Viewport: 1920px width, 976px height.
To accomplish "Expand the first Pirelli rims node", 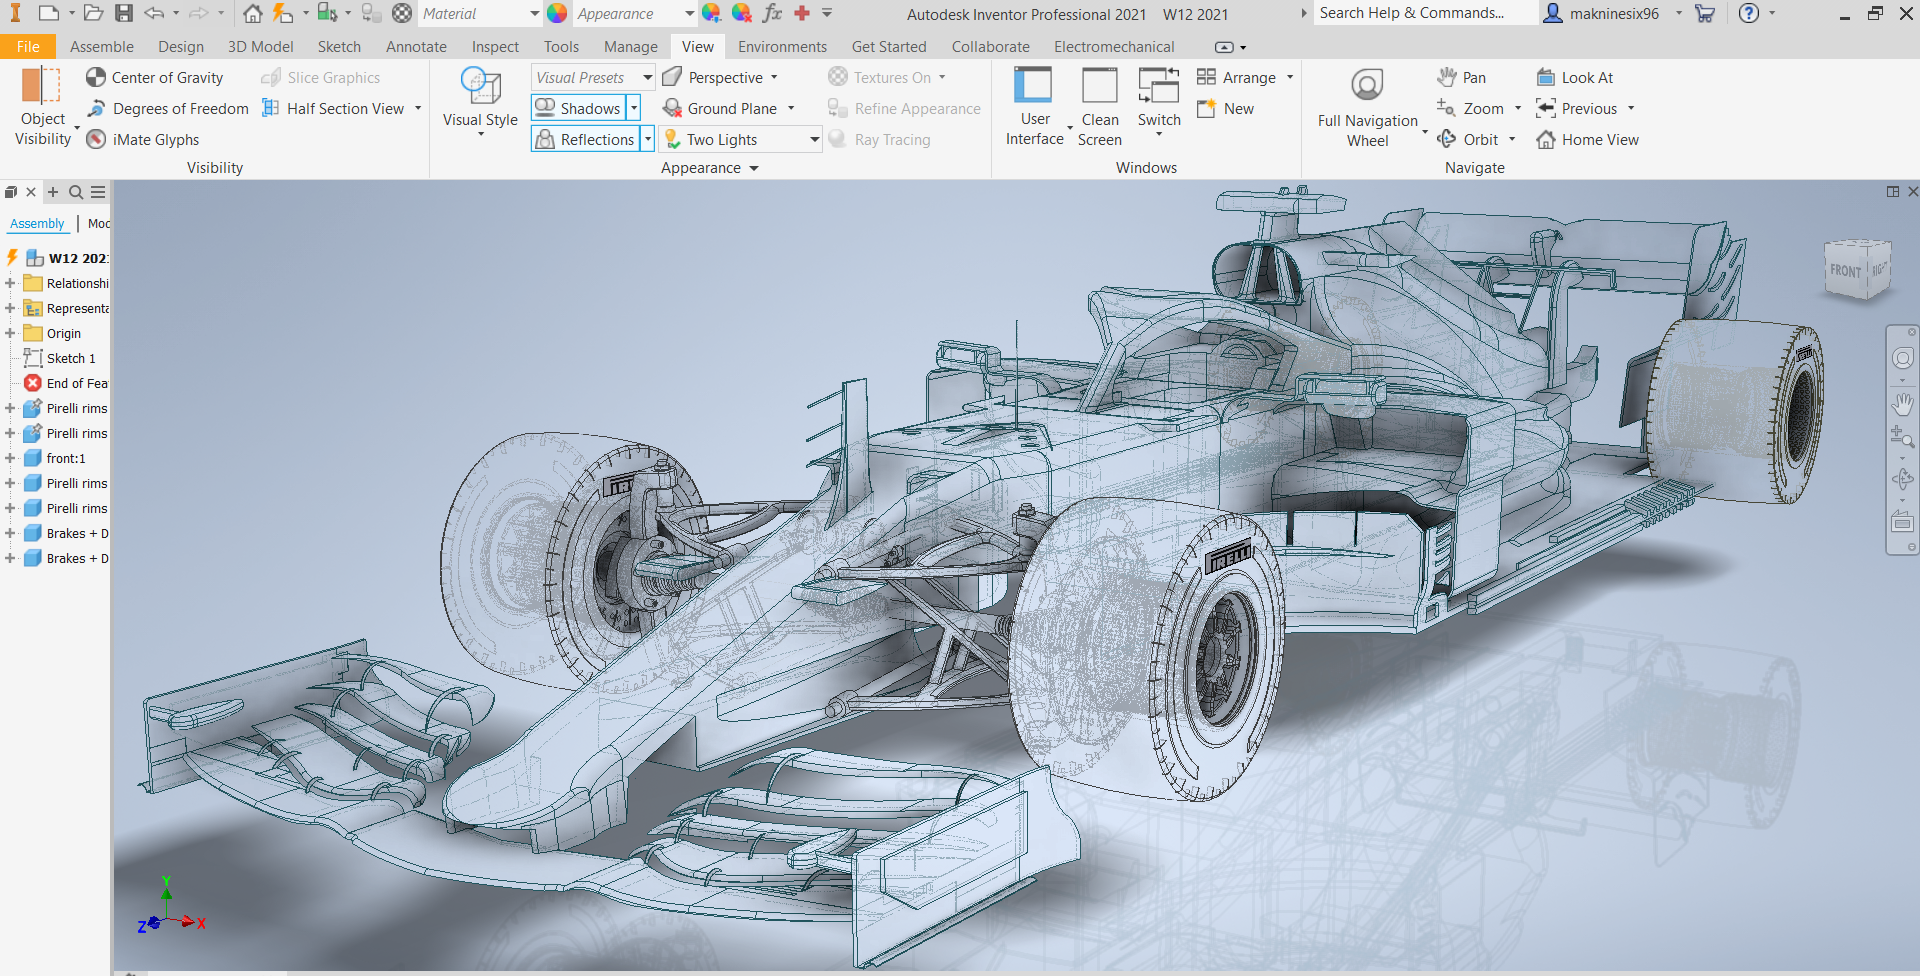I will (x=12, y=408).
